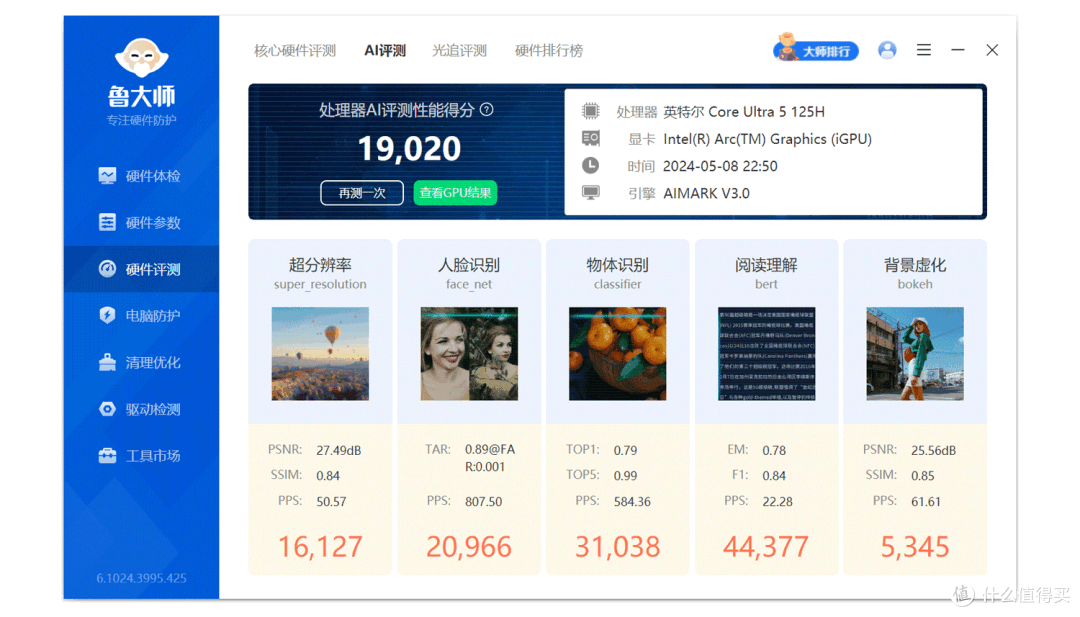Close the 鲁大师 window
The width and height of the screenshot is (1080, 617).
(992, 50)
